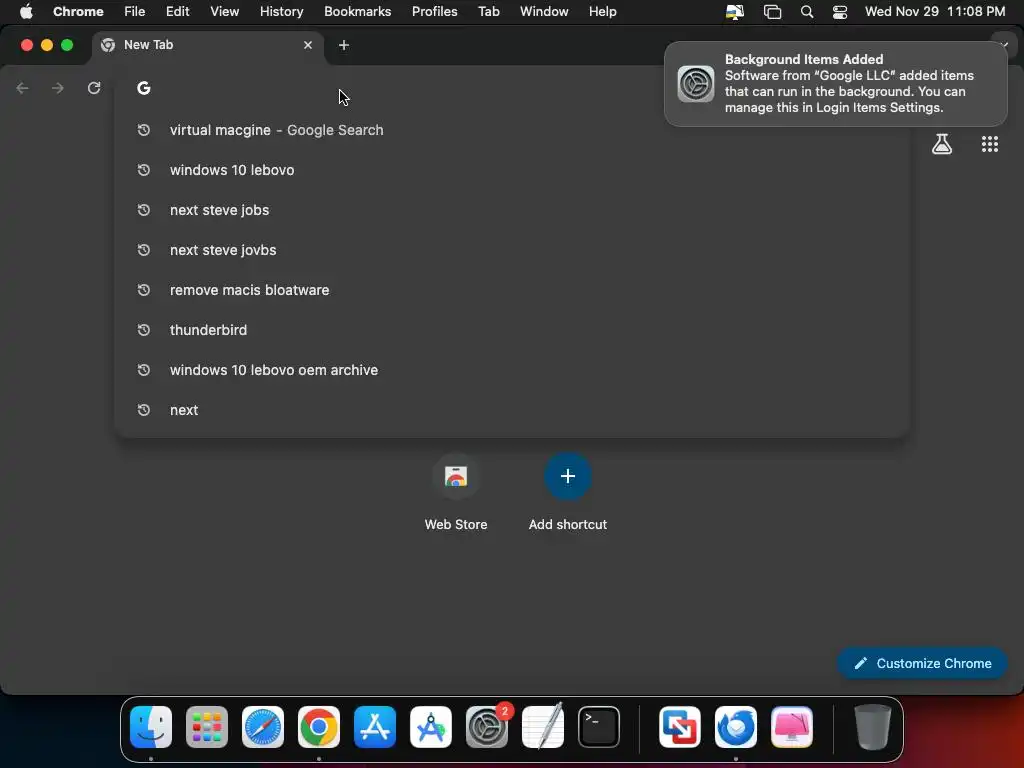Add a new shortcut tile
Screen dimensions: 1024x768
[568, 493]
